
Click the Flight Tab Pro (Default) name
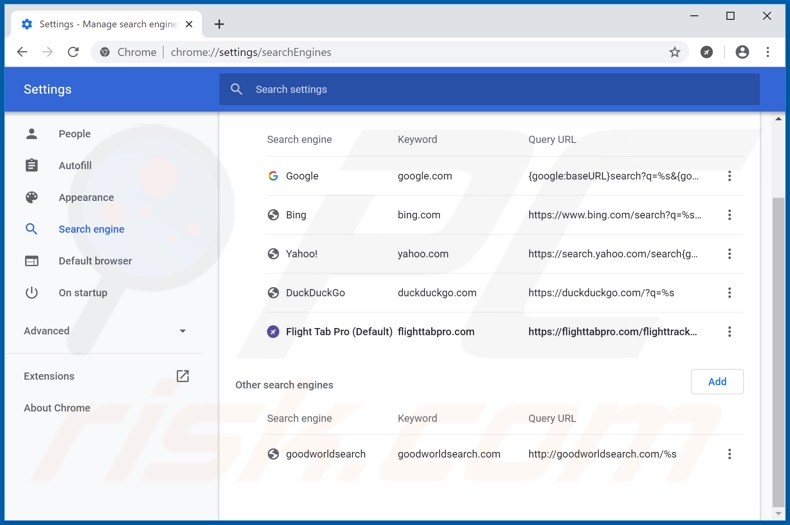pos(339,332)
